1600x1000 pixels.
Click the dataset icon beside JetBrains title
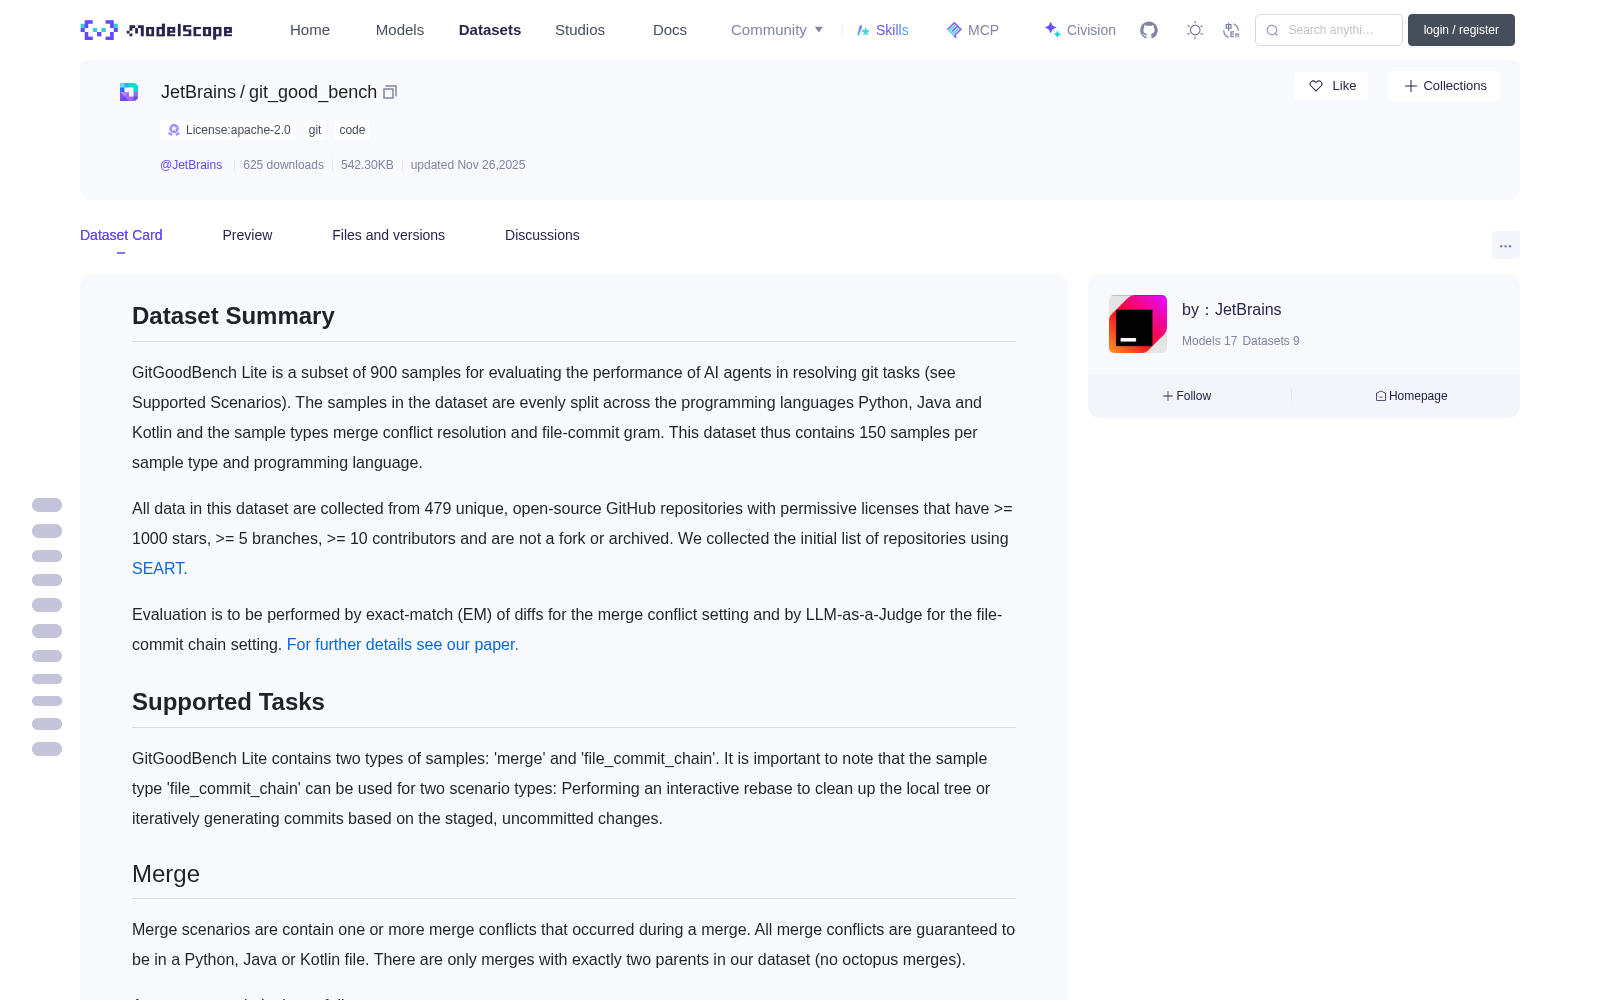pos(129,92)
